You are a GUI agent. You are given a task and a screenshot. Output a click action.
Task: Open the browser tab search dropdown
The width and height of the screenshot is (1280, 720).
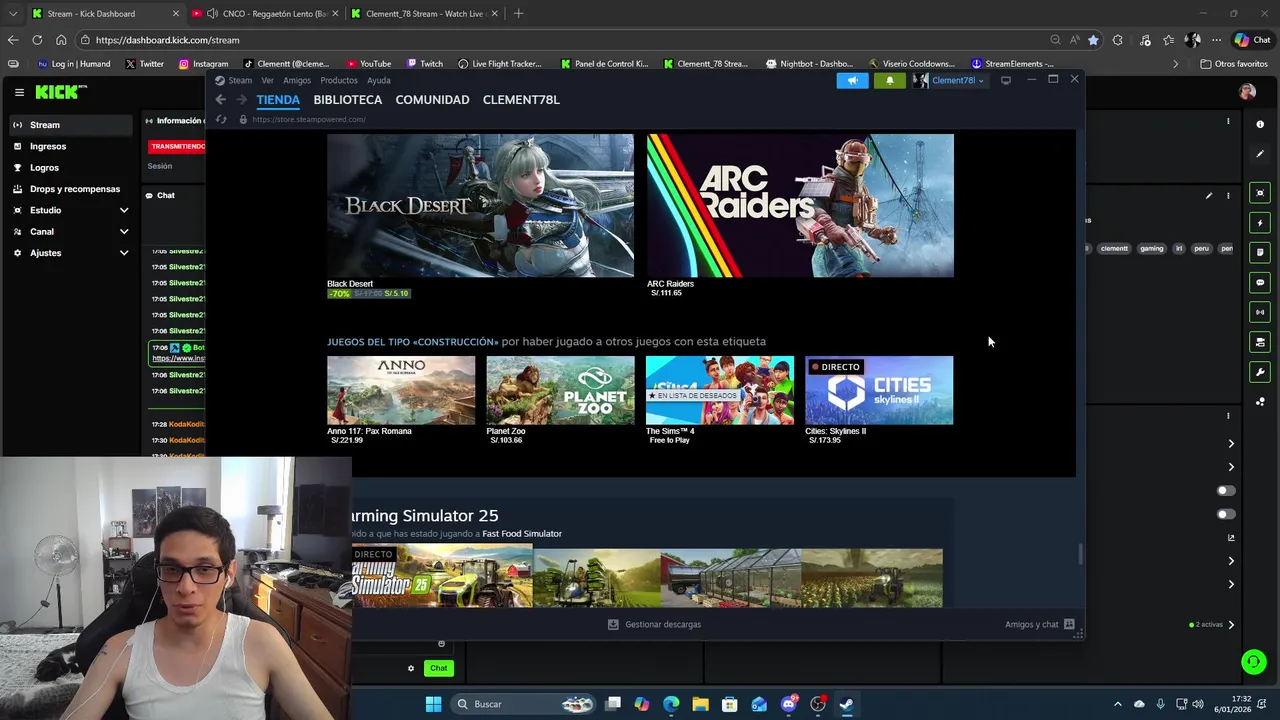(13, 14)
